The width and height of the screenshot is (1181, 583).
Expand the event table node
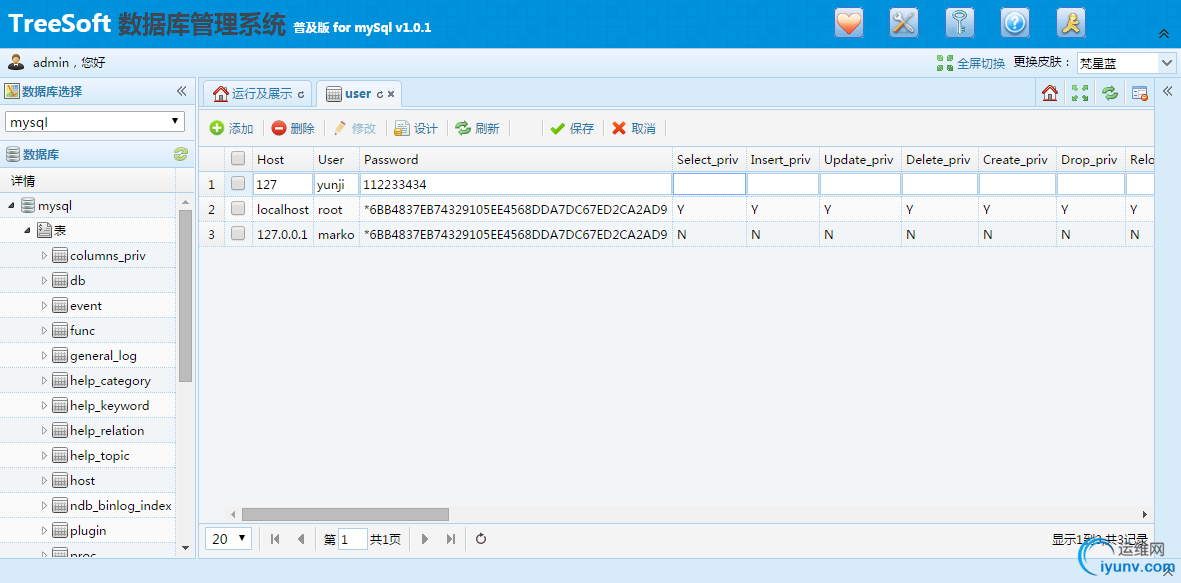44,306
